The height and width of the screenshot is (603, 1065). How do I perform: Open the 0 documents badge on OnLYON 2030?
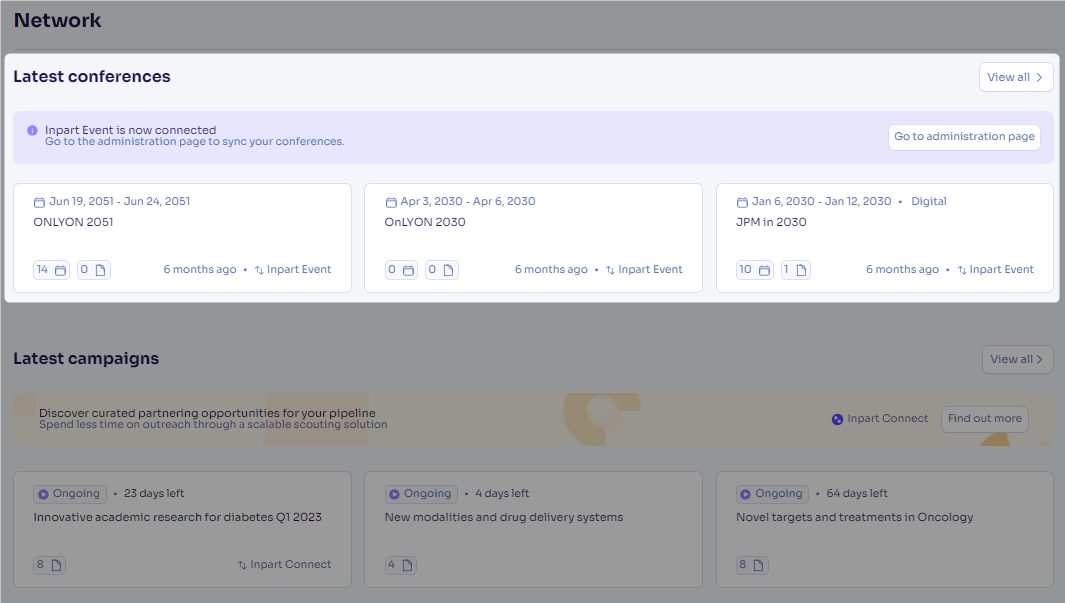click(442, 270)
